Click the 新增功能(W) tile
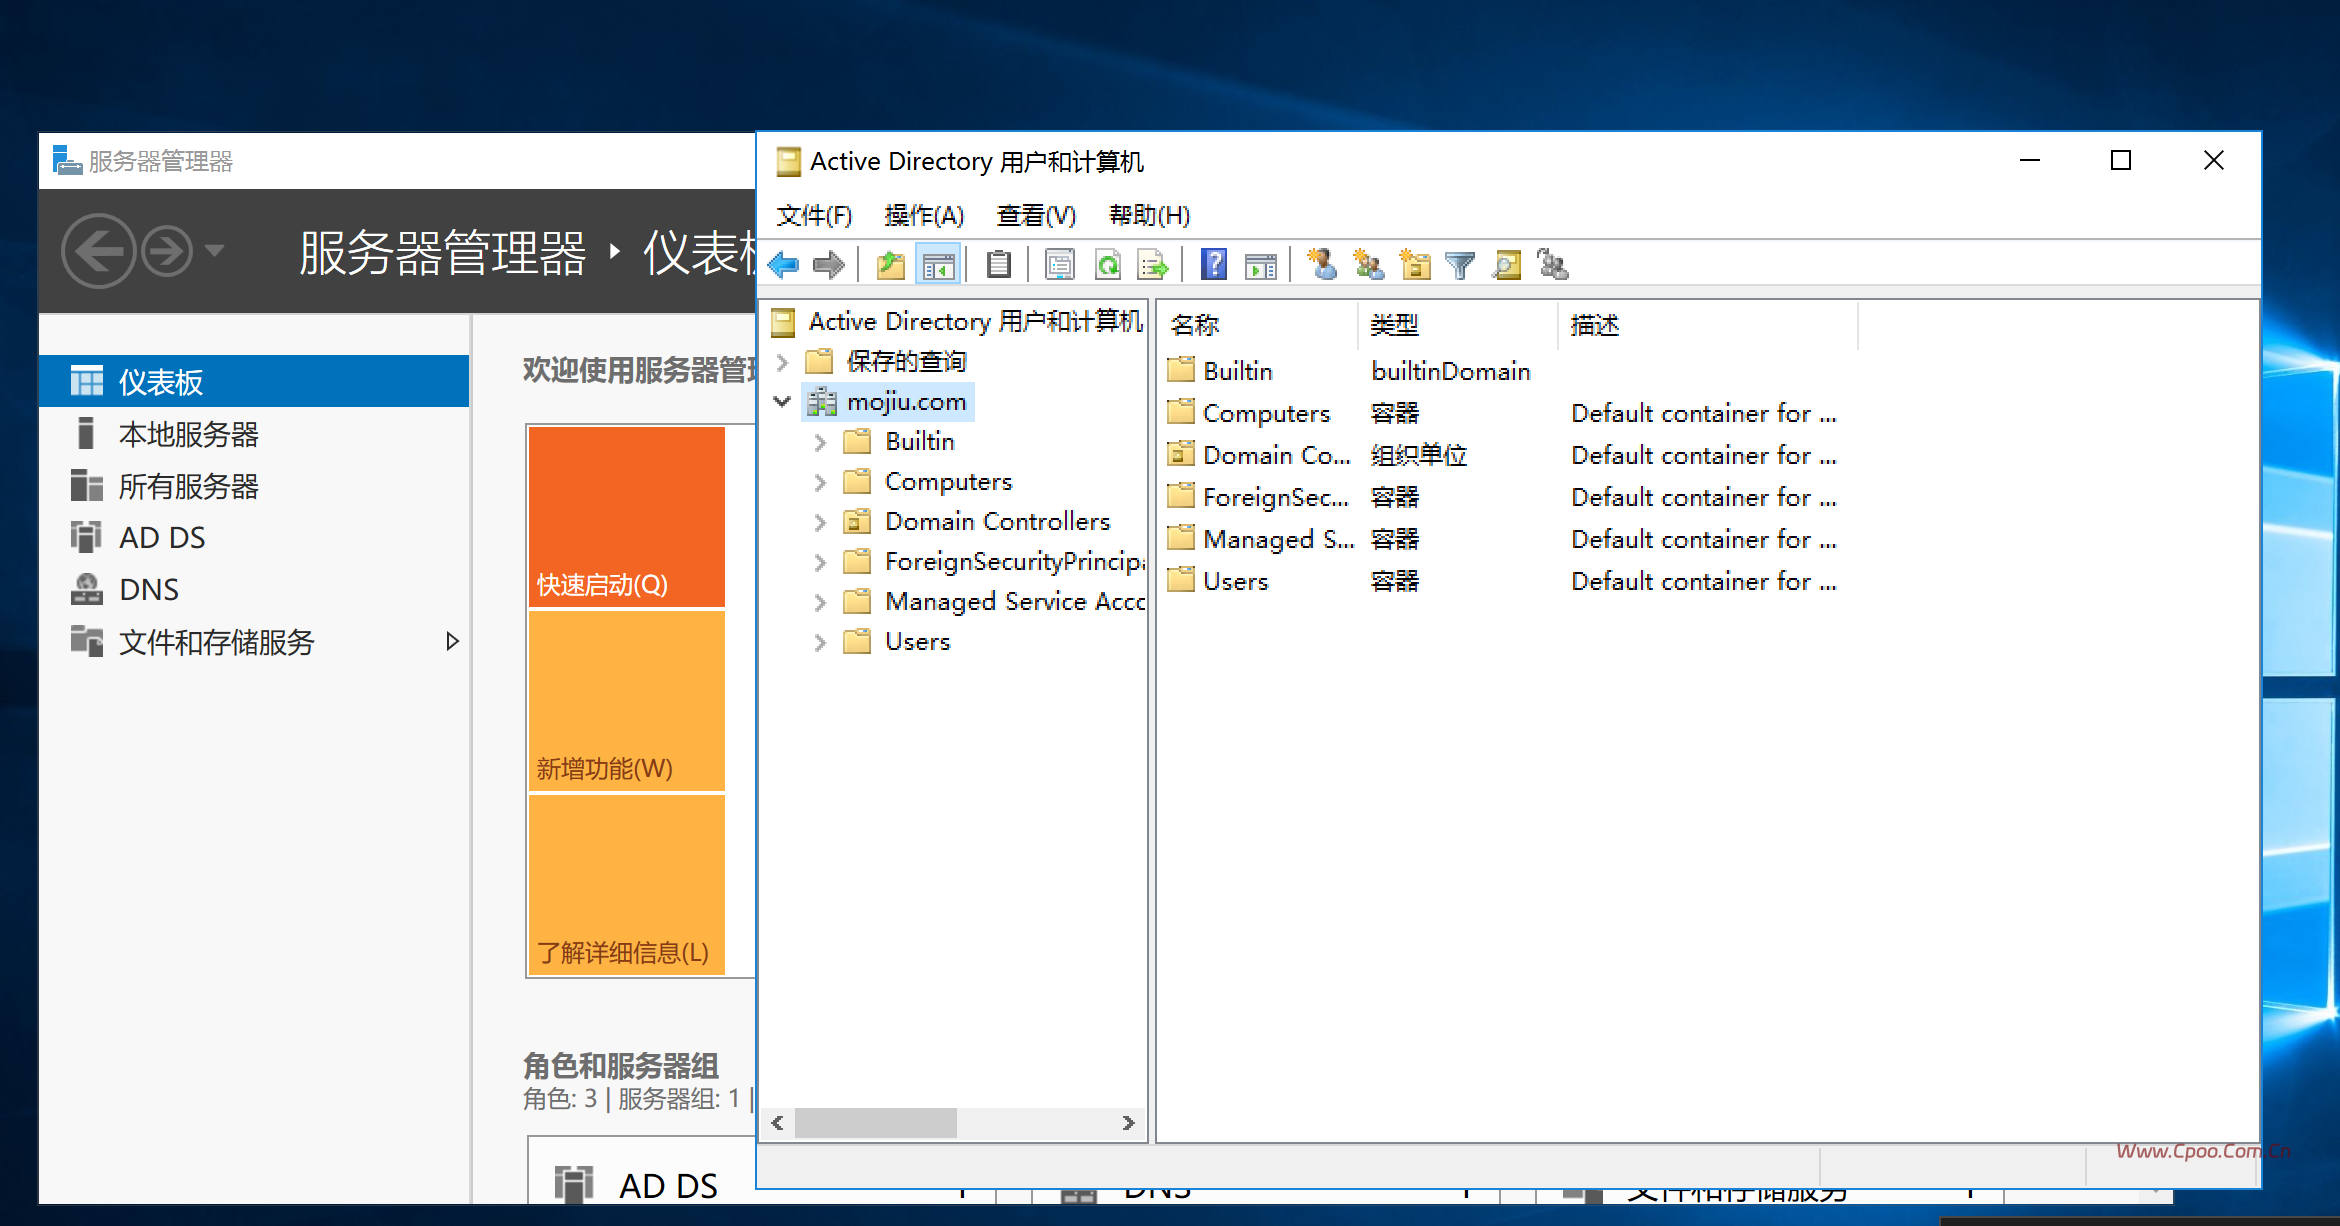 [627, 701]
